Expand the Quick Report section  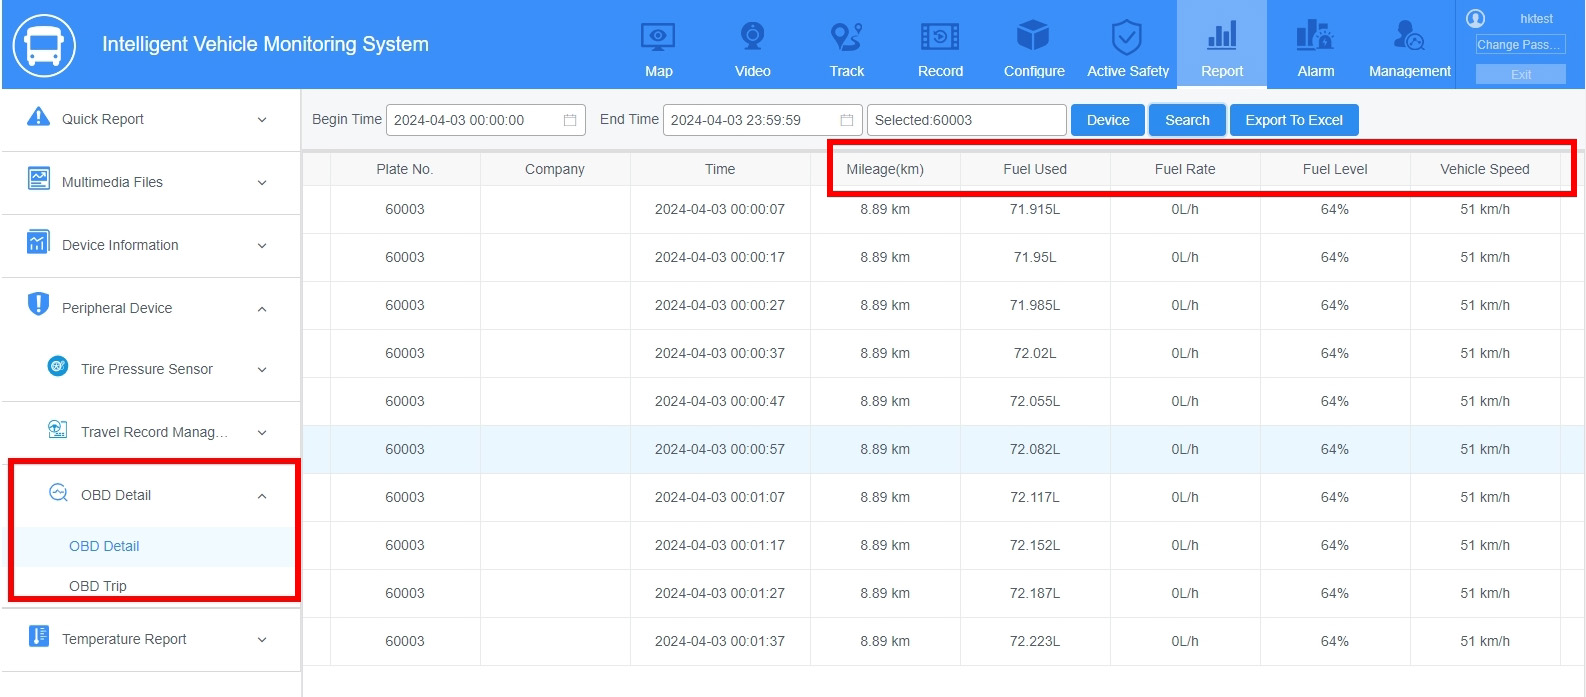click(262, 120)
